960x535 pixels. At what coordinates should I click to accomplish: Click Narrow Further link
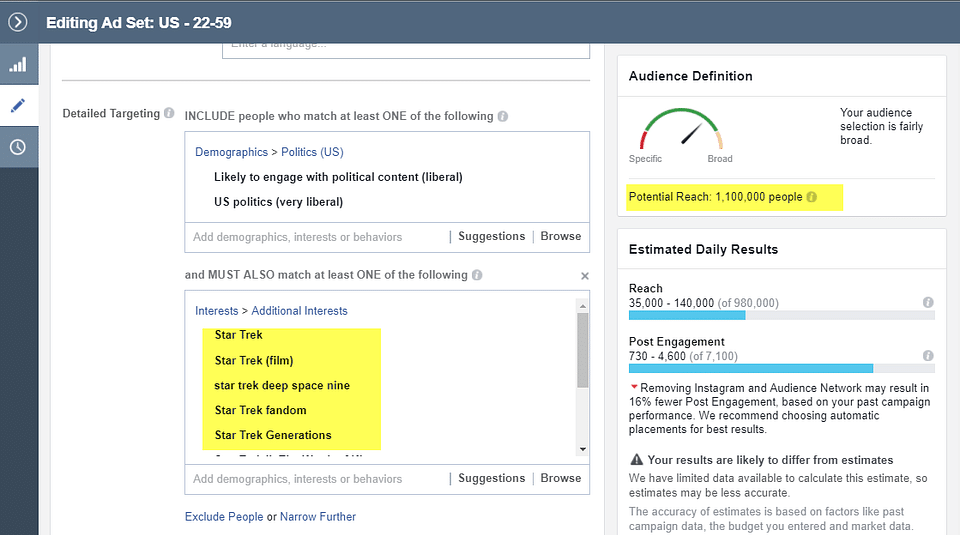(318, 517)
